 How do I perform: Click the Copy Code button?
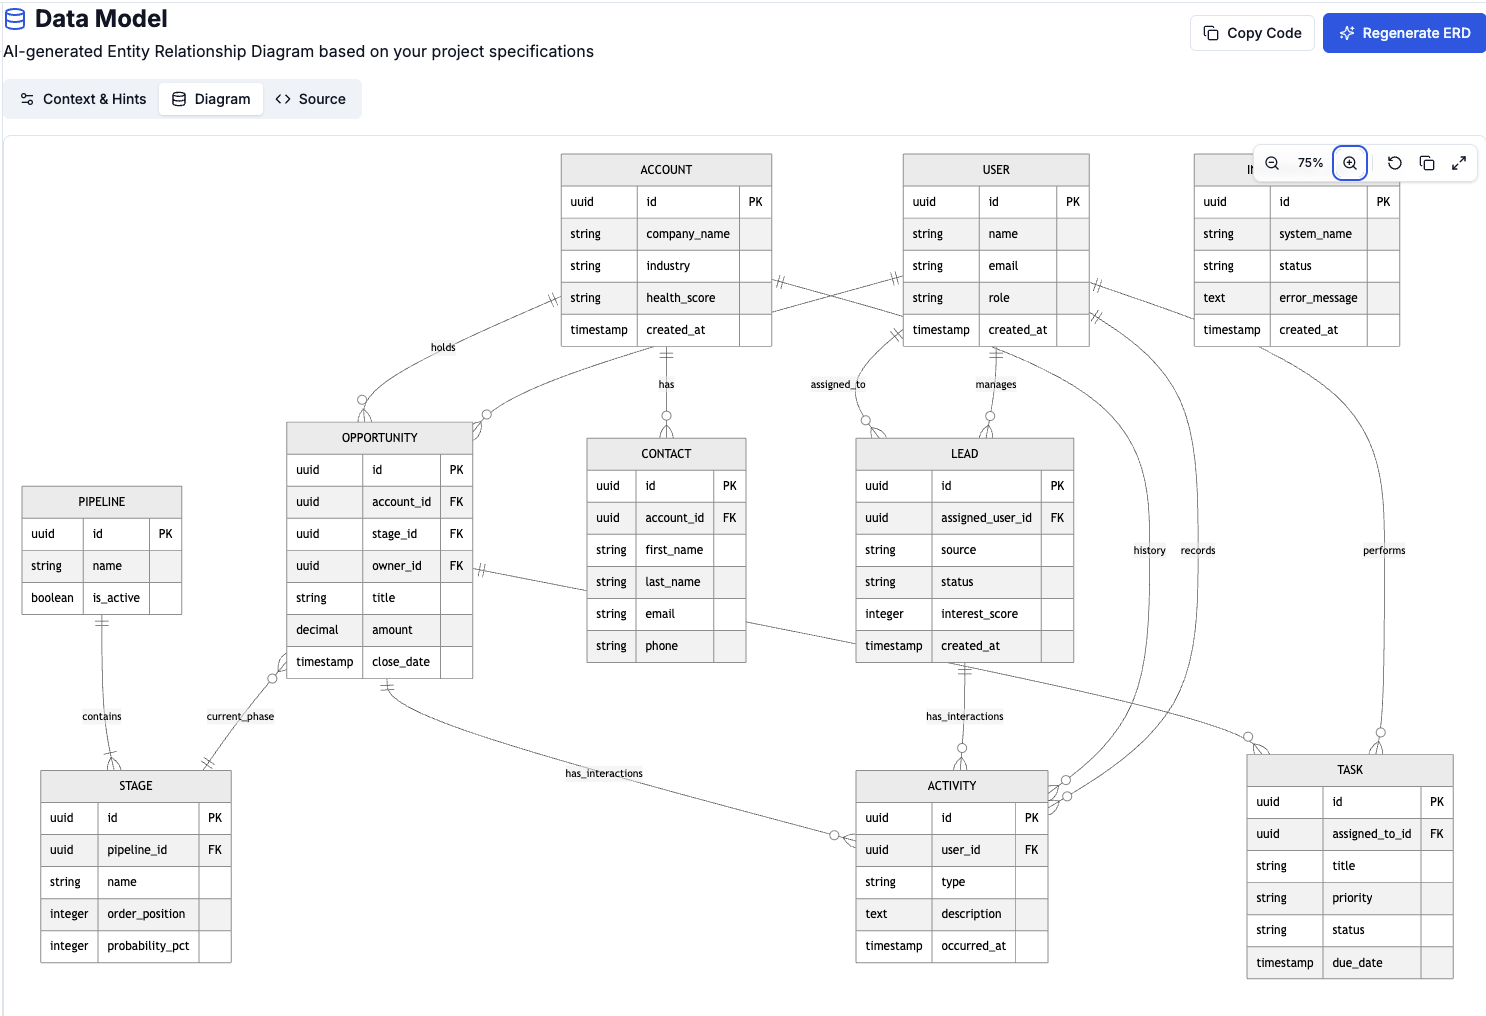[x=1252, y=33]
